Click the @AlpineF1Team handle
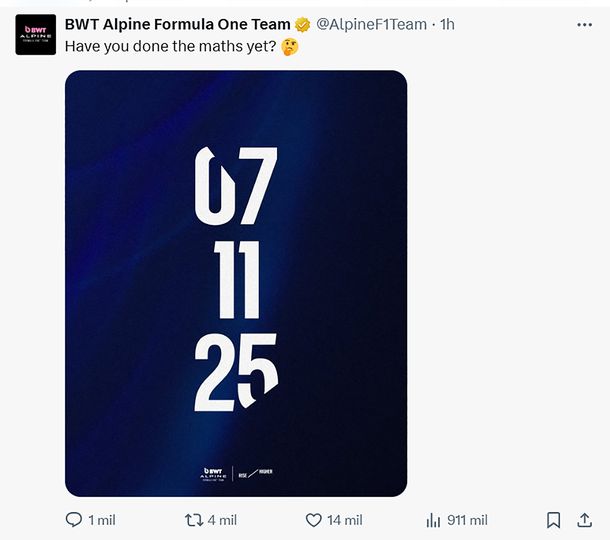Viewport: 610px width, 540px height. [x=371, y=24]
